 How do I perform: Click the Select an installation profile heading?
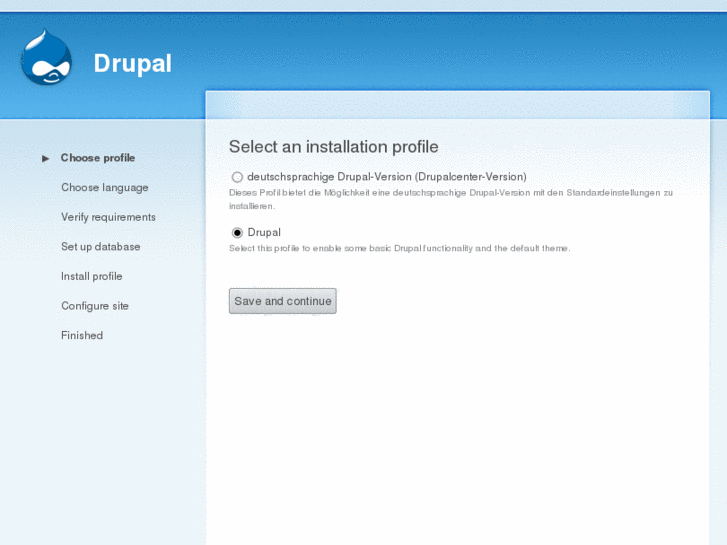pyautogui.click(x=334, y=147)
